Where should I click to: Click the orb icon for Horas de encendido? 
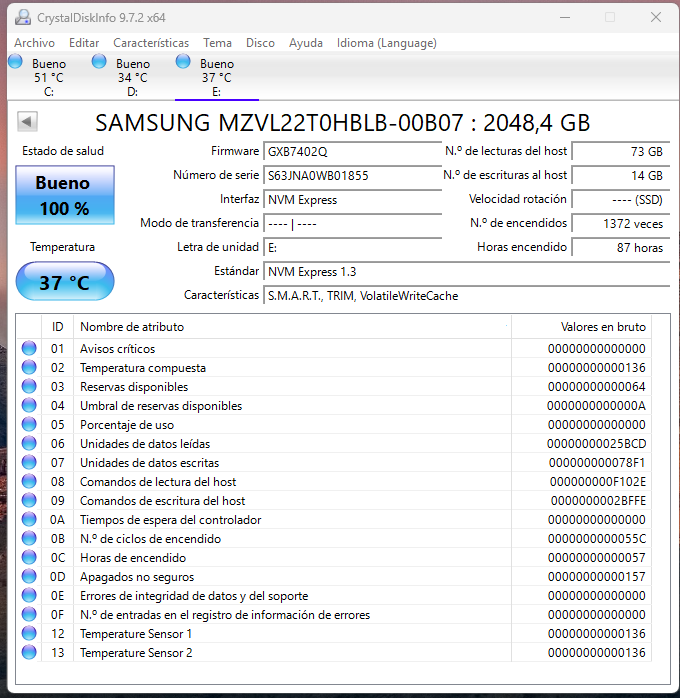tap(28, 558)
